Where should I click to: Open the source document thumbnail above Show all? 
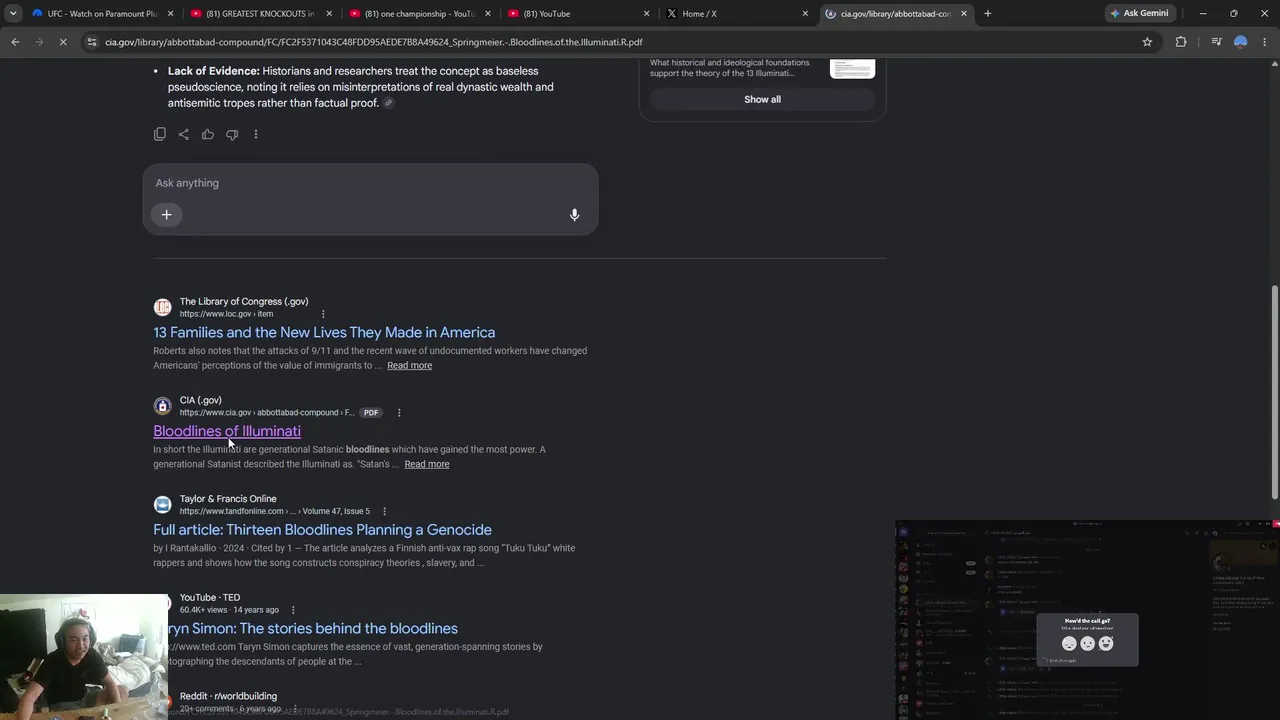(x=852, y=68)
